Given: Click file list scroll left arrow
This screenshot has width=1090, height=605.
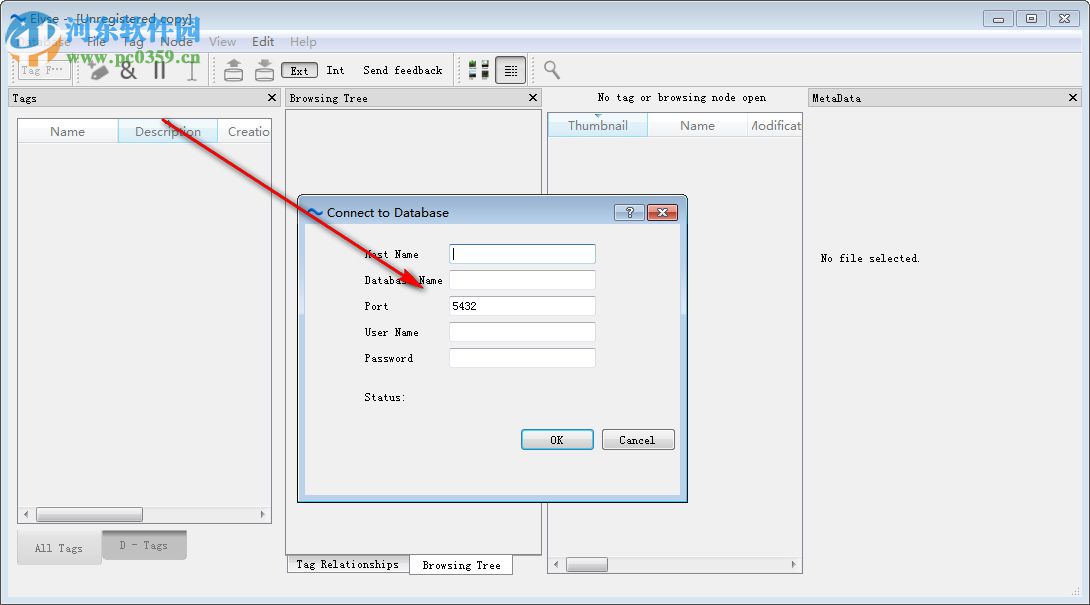Looking at the screenshot, I should (x=555, y=565).
